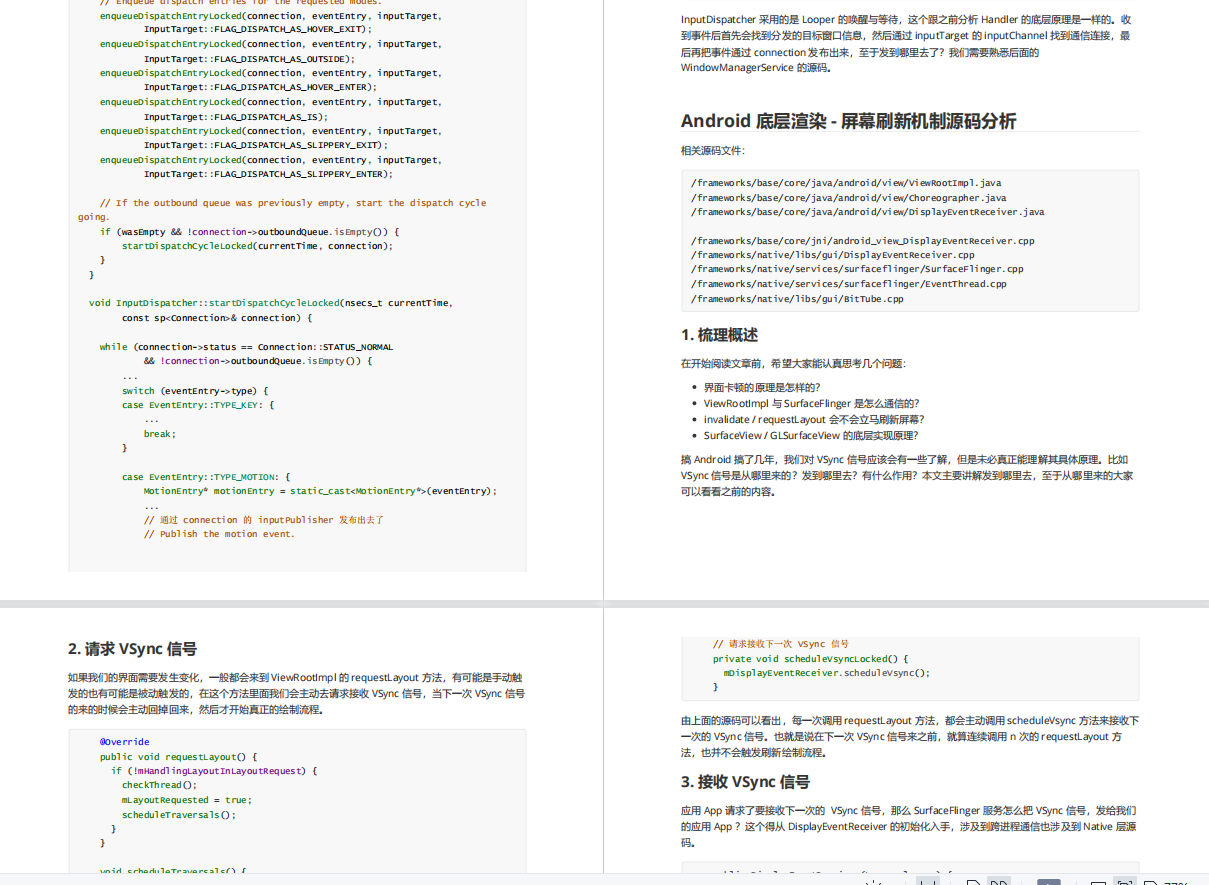Click the call "startDispatchCycleLocked(currentTime, connection);"
Viewport: 1209px width, 885px height.
[258, 246]
